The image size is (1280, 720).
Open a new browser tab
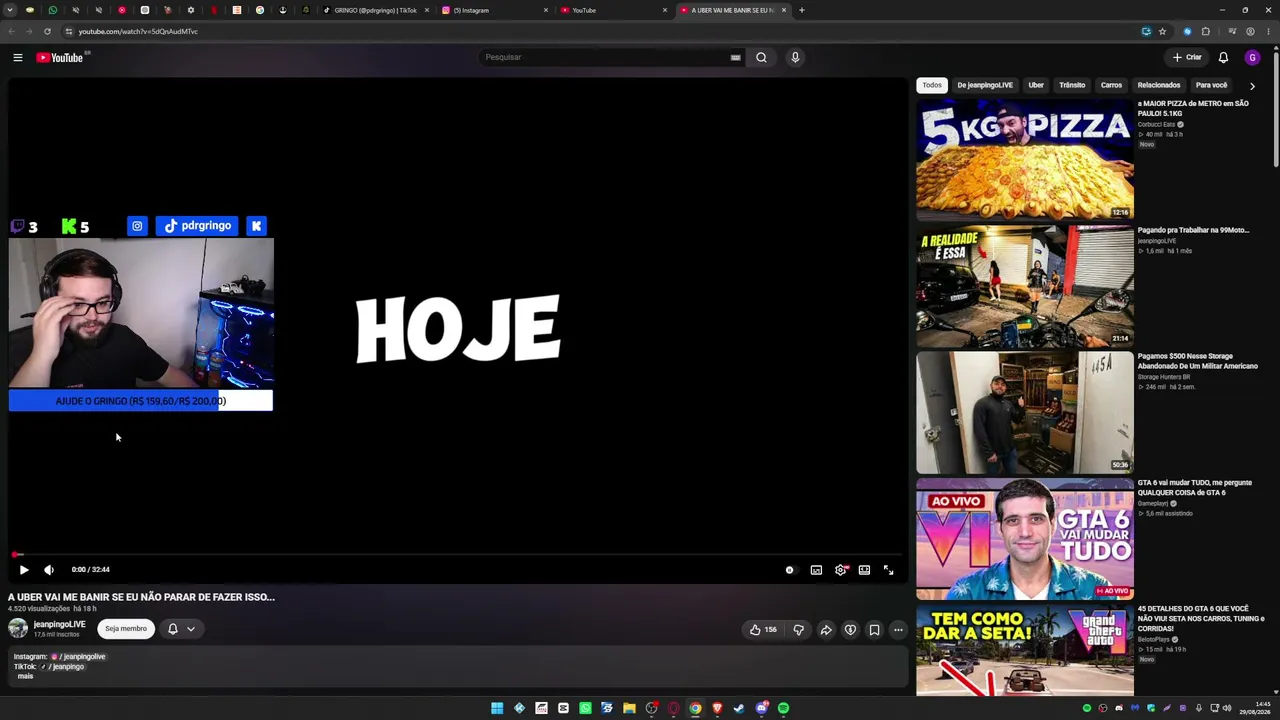click(x=802, y=10)
